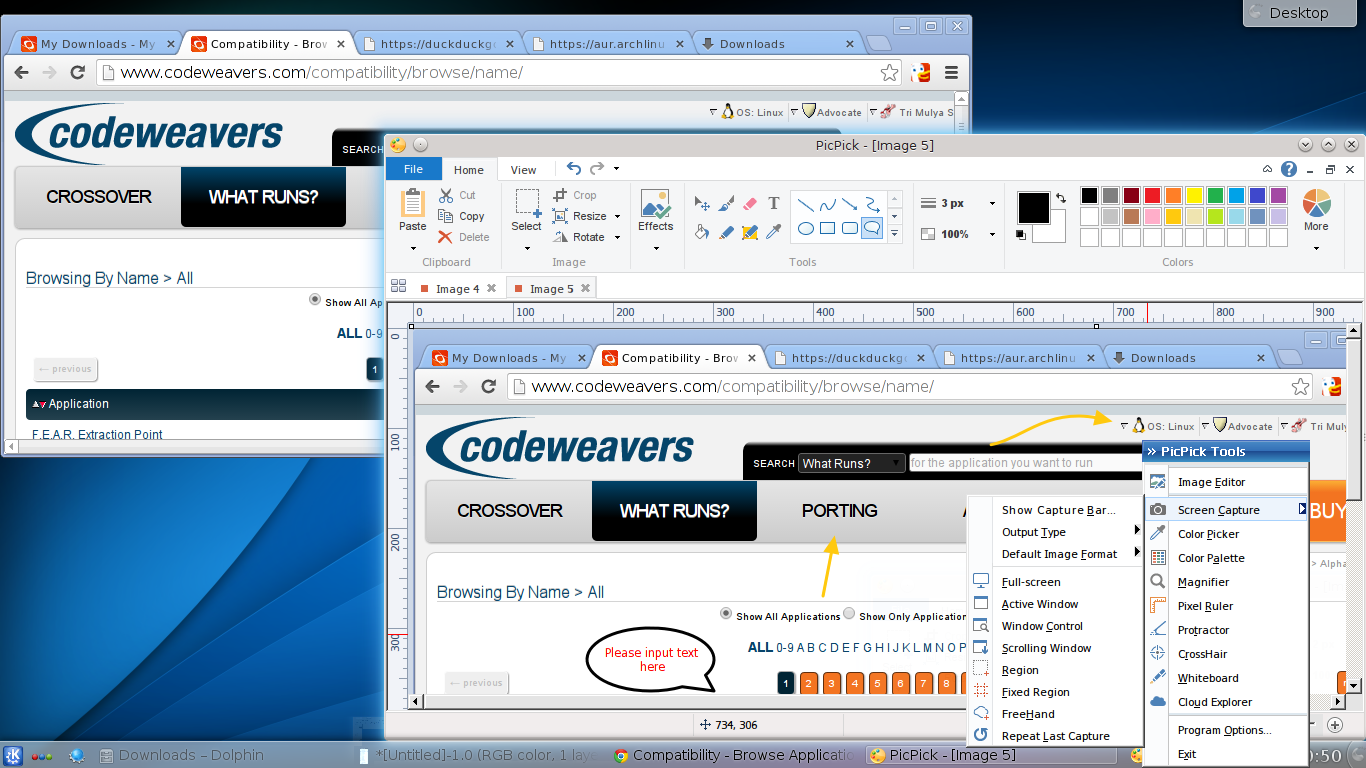1366x768 pixels.
Task: Close the Image 5 document tab
Action: 585,288
